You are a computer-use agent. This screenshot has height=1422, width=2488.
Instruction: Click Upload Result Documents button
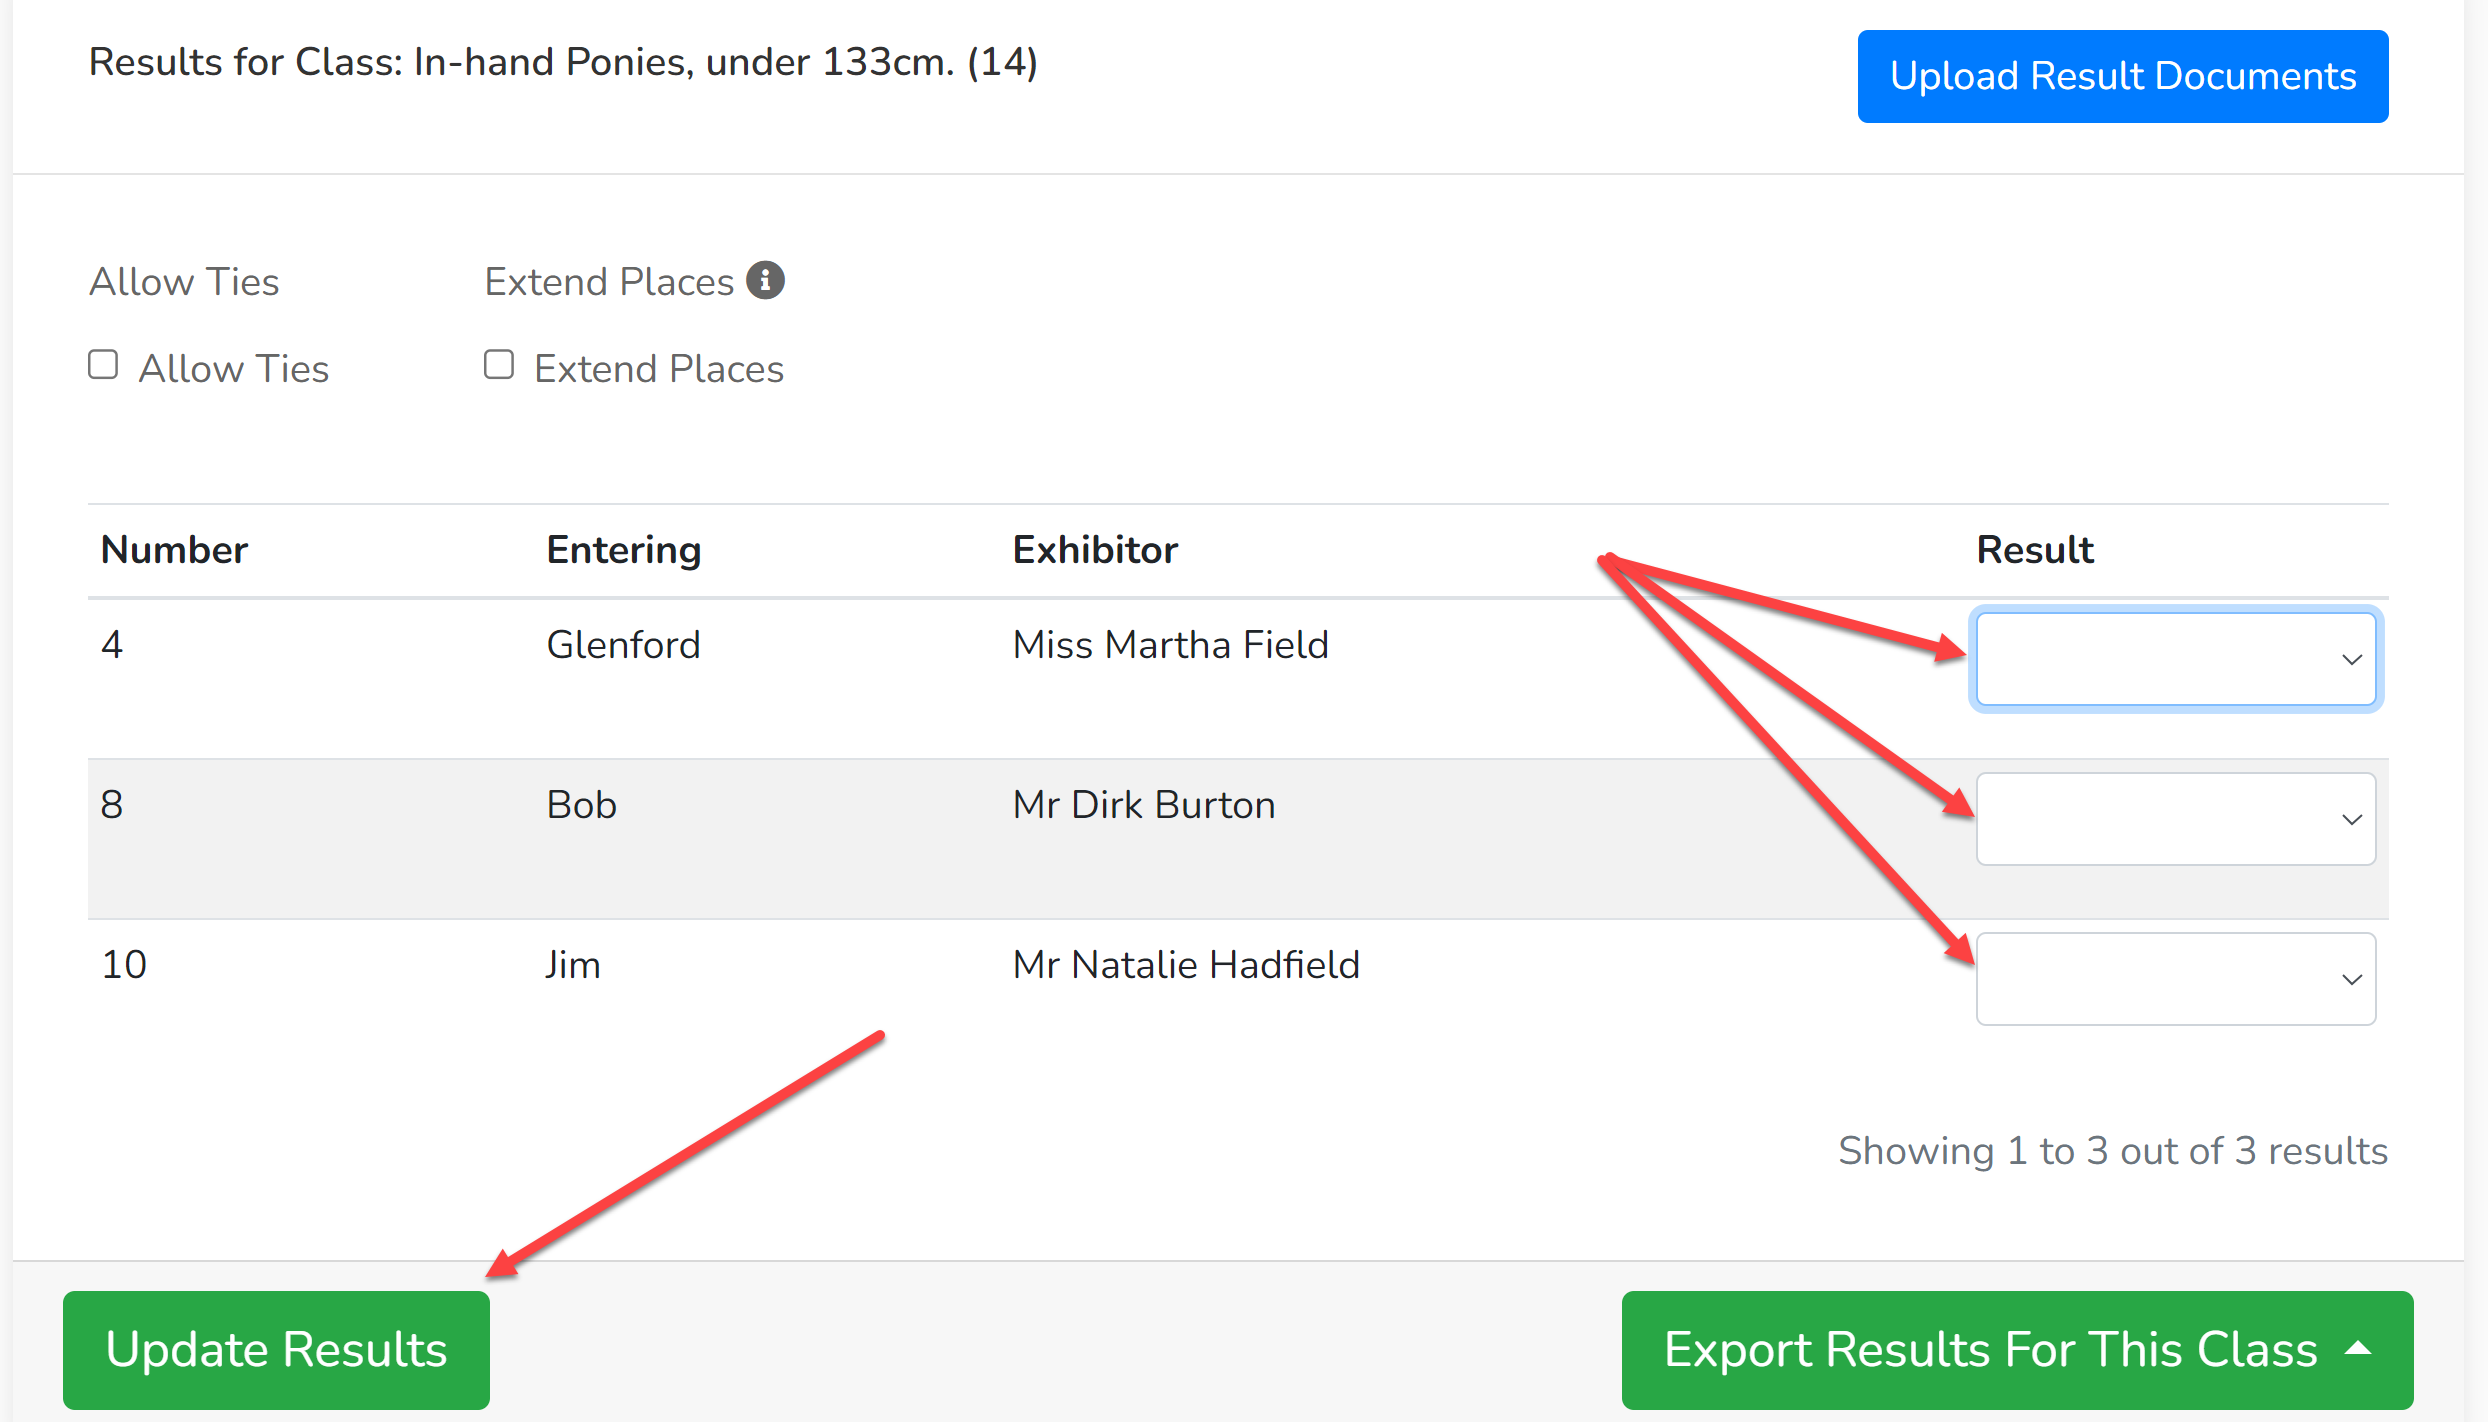click(x=2123, y=76)
